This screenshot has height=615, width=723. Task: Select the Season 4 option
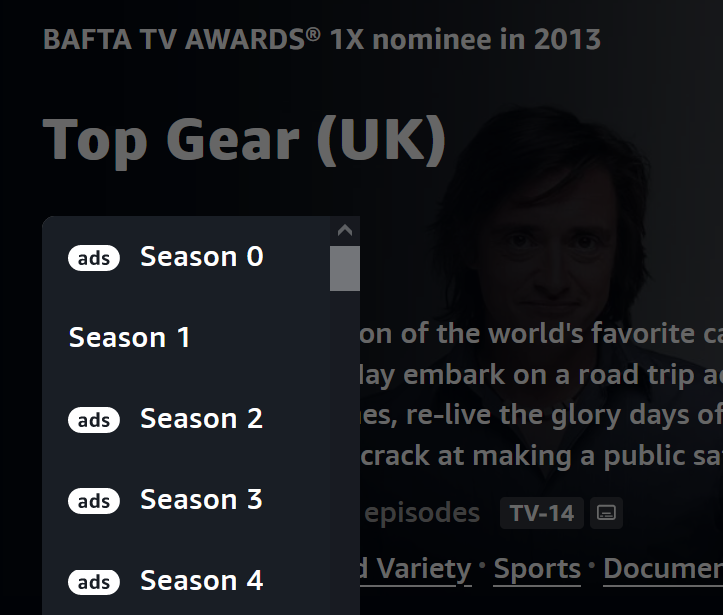(x=201, y=580)
